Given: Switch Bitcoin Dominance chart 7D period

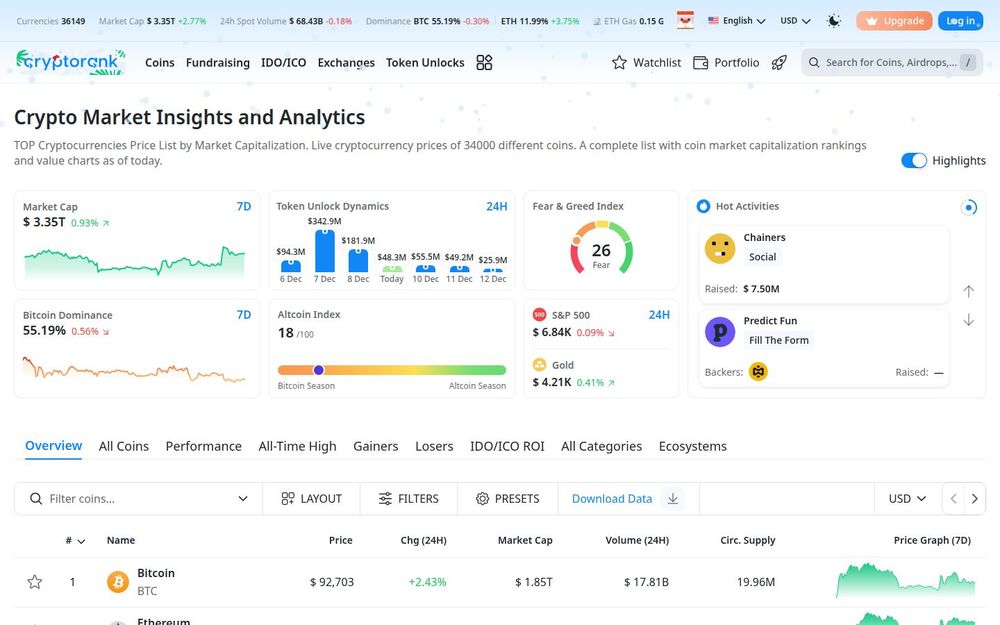Looking at the screenshot, I should (x=244, y=315).
